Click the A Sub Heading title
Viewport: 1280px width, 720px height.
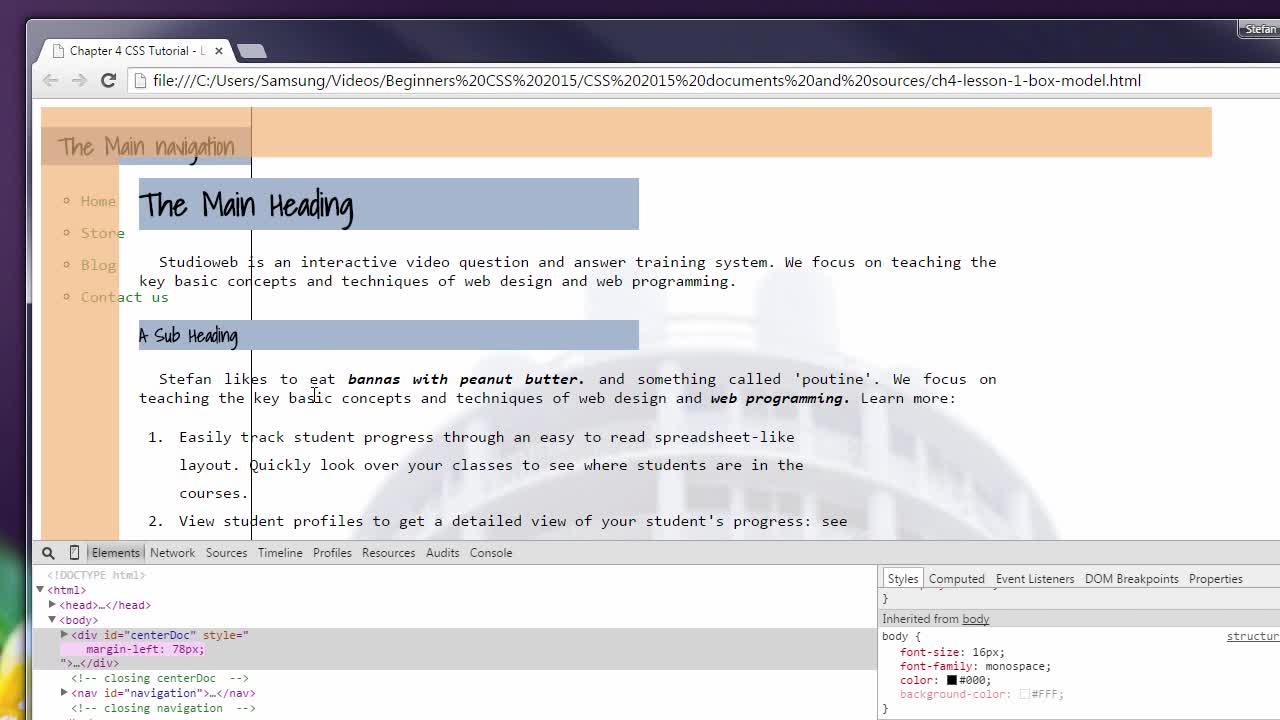188,335
